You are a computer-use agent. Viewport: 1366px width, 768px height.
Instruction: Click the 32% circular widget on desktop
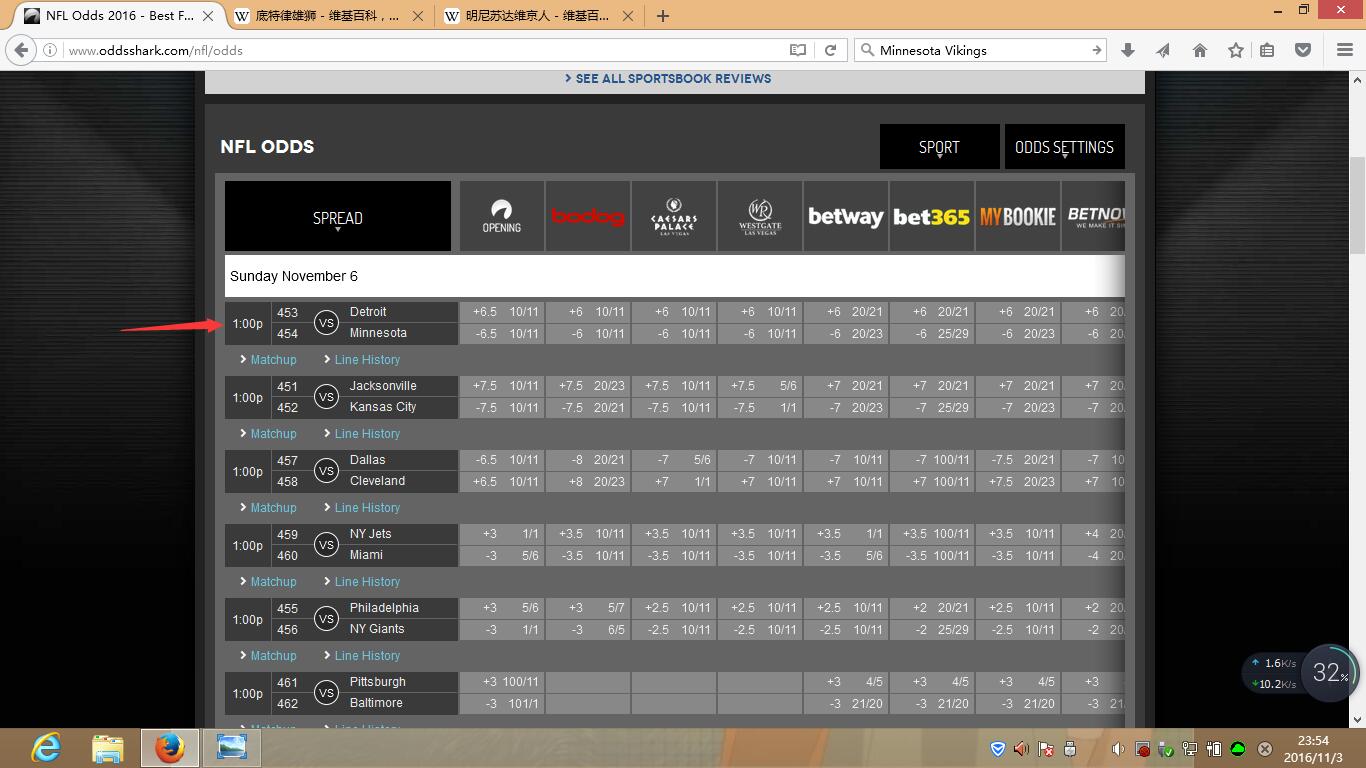tap(1330, 672)
